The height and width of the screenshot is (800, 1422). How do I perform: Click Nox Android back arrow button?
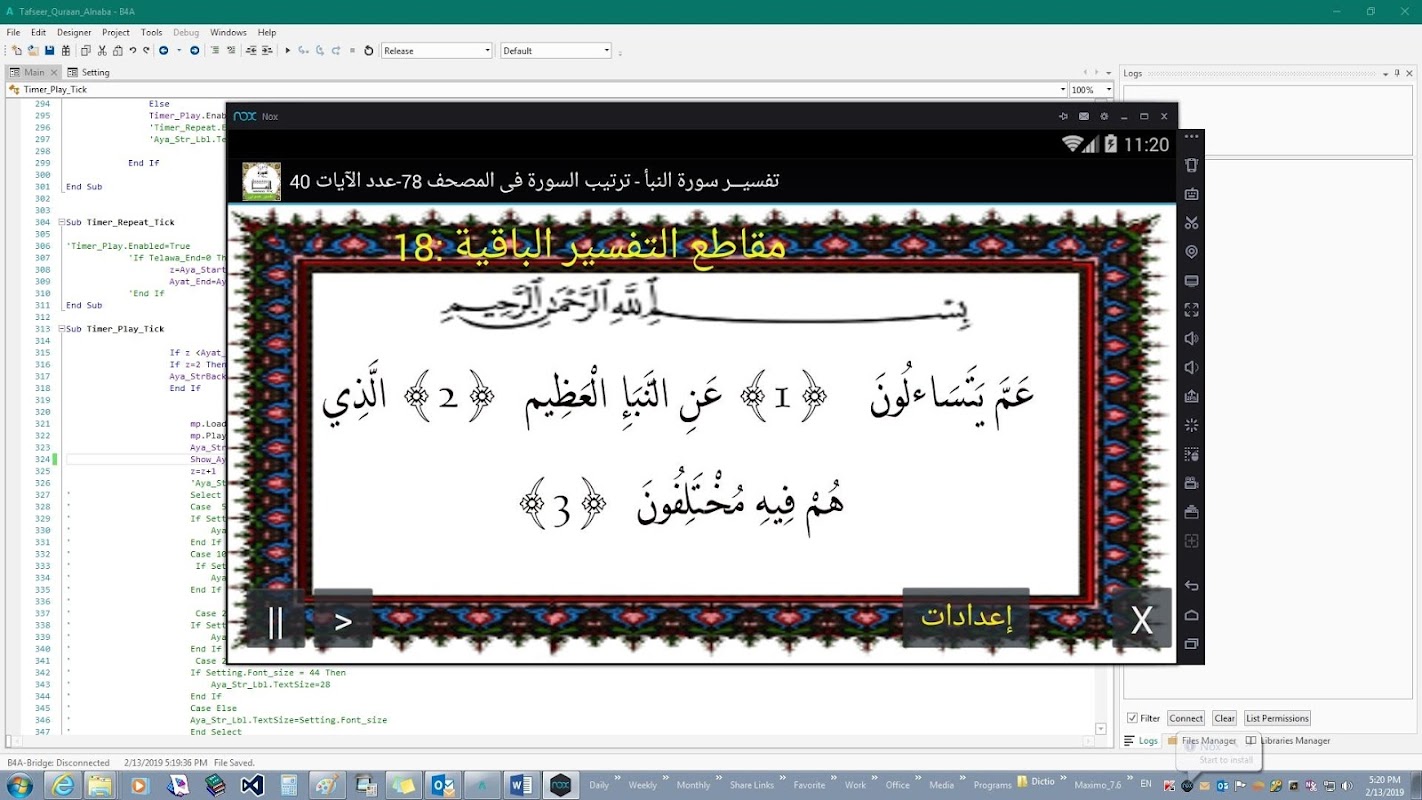tap(1191, 586)
